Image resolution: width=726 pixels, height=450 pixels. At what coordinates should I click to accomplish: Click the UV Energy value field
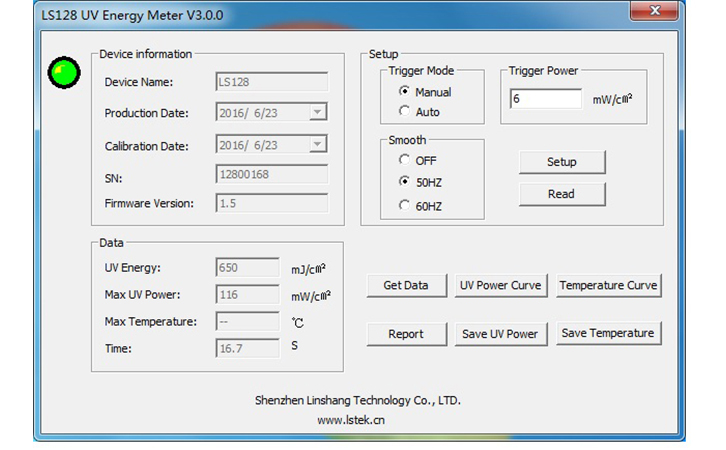tap(247, 268)
